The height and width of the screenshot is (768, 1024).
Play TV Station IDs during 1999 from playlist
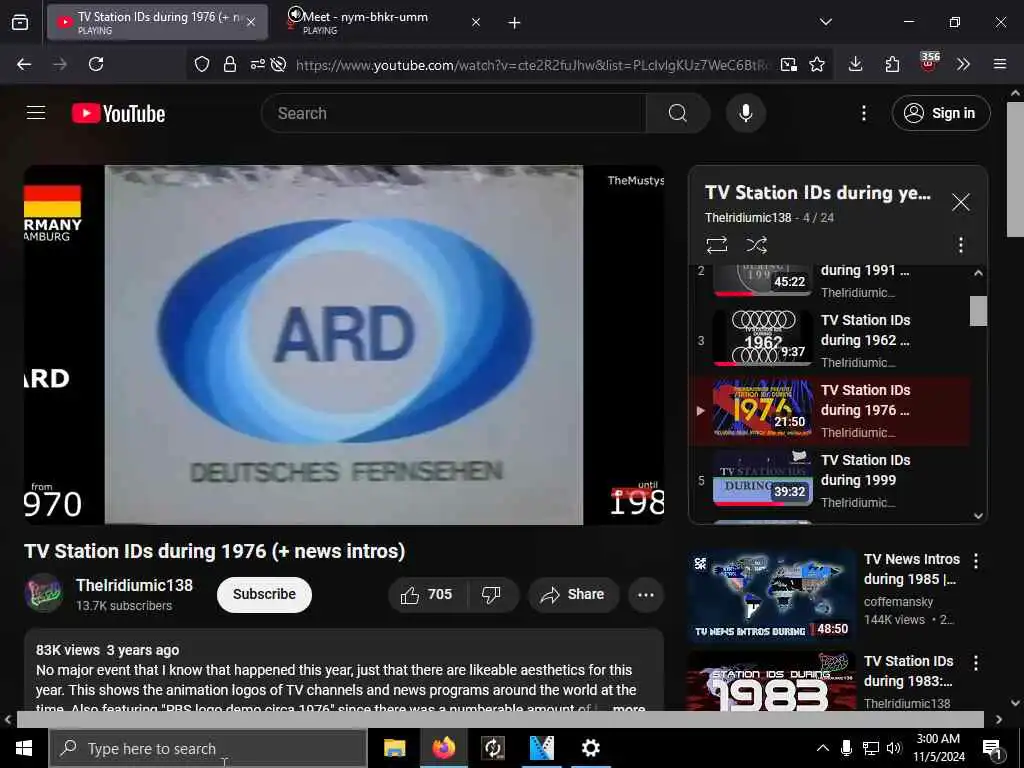[829, 480]
